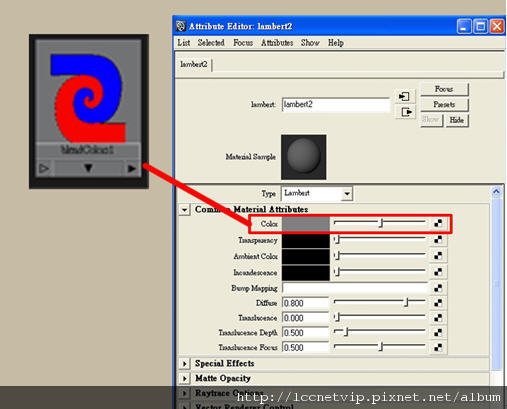Open the Focus menu
Viewport: 507px width, 409px height.
click(x=243, y=43)
